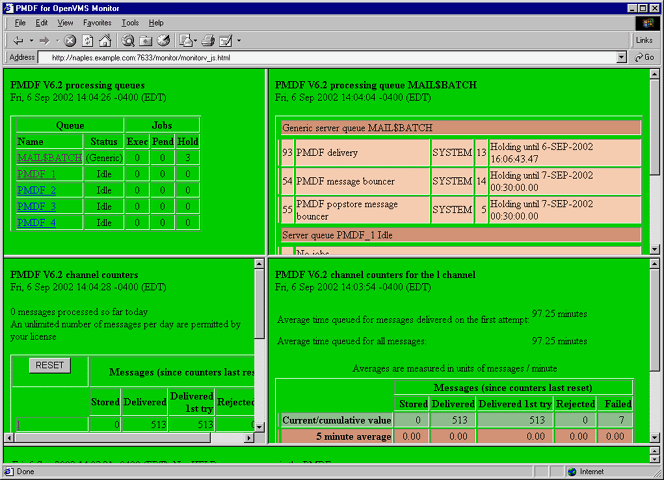Open the View menu
Viewport: 664px width, 480px height.
[x=65, y=23]
